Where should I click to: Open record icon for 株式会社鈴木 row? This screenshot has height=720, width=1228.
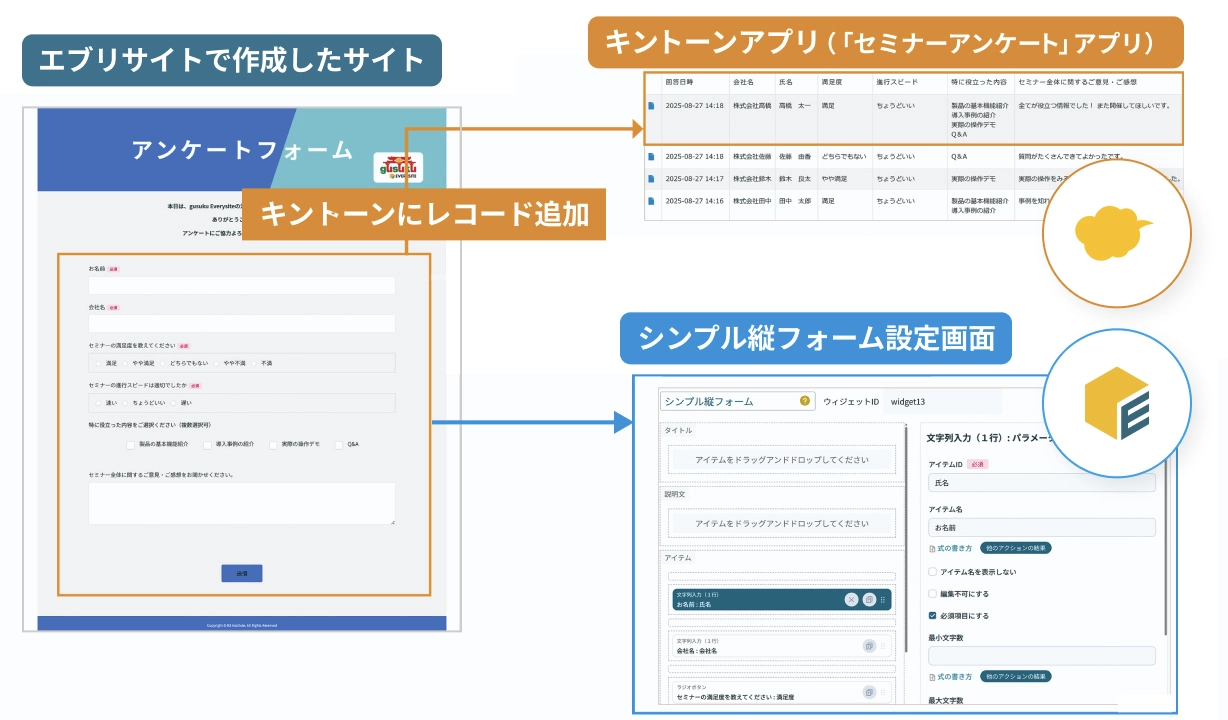point(651,179)
